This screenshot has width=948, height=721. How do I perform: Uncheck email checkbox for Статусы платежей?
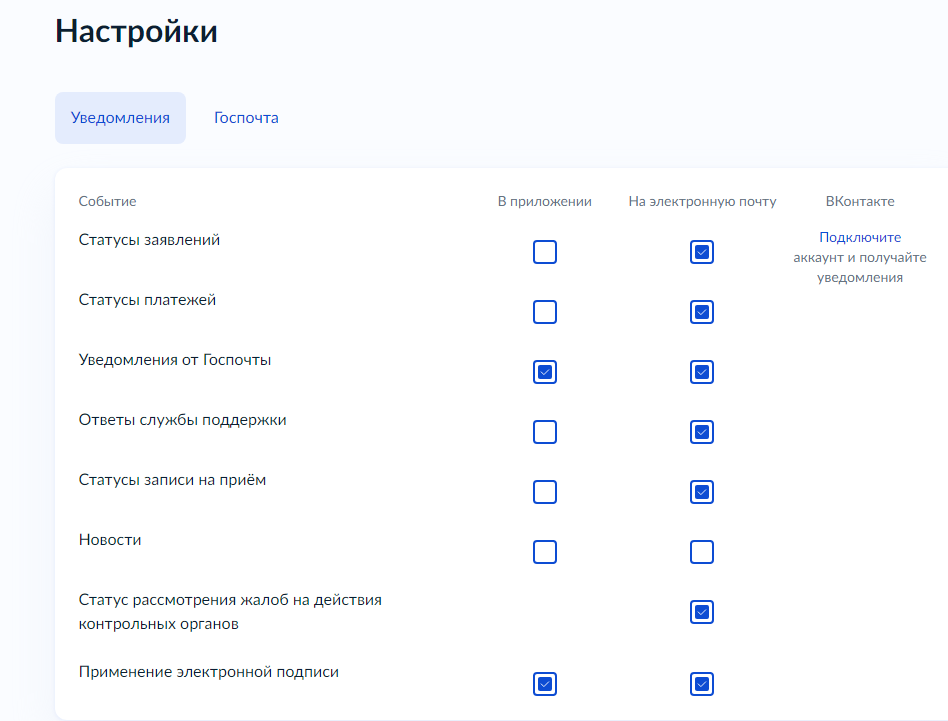coord(702,312)
